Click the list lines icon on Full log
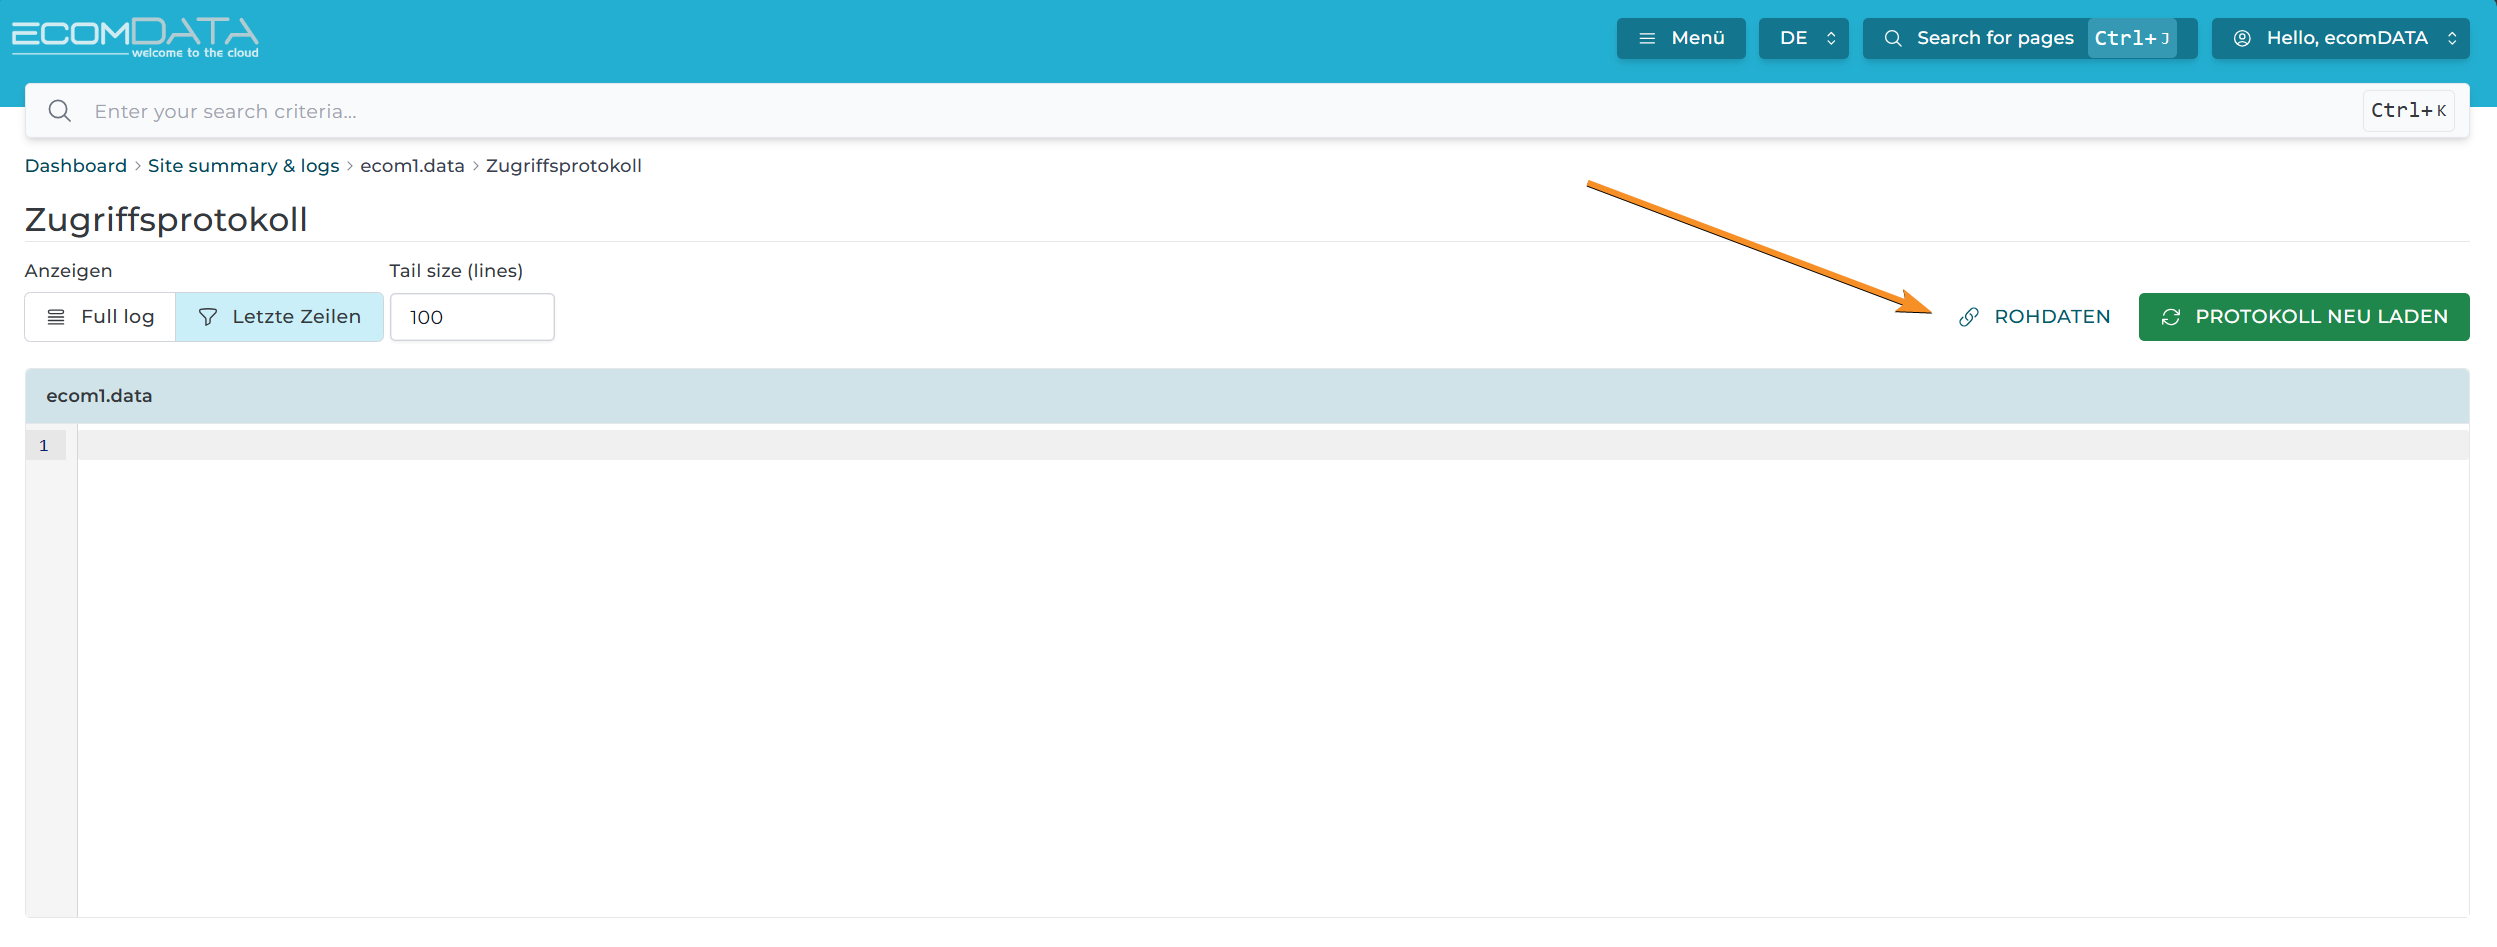This screenshot has height=947, width=2497. tap(56, 317)
